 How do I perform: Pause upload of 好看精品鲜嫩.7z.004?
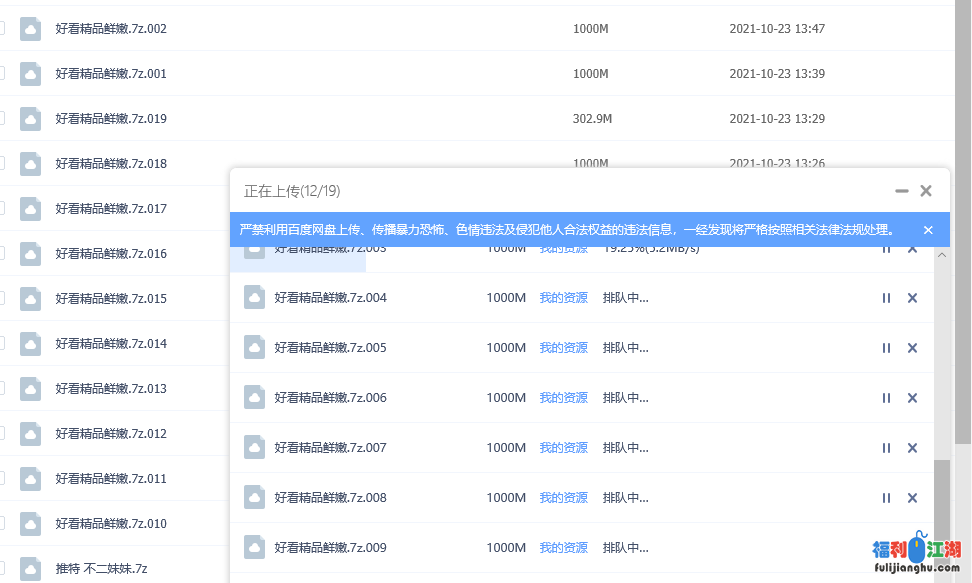click(886, 298)
